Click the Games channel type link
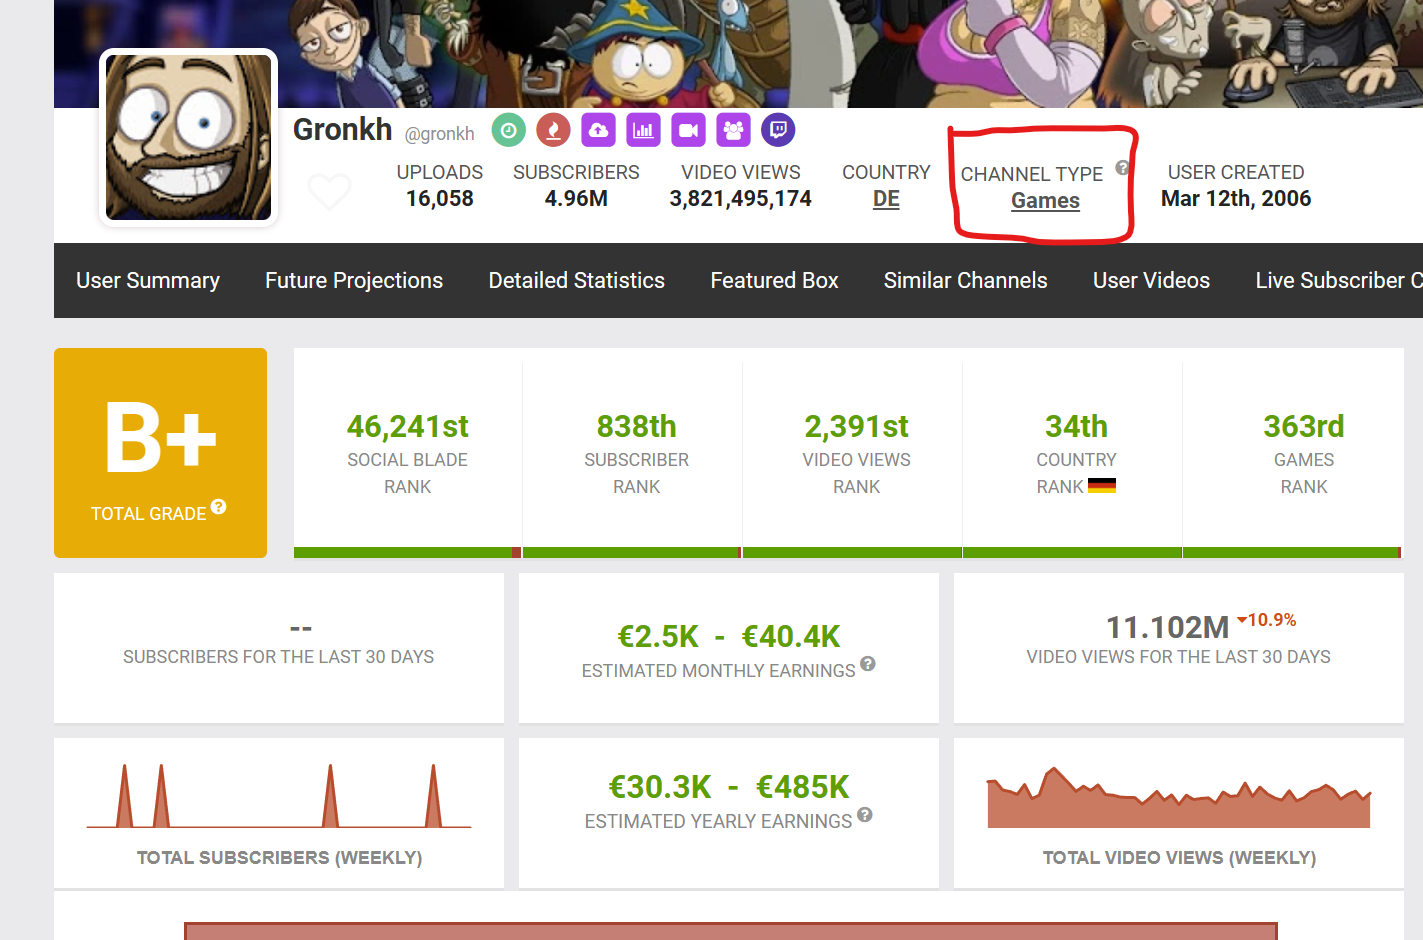This screenshot has height=940, width=1423. coord(1045,201)
